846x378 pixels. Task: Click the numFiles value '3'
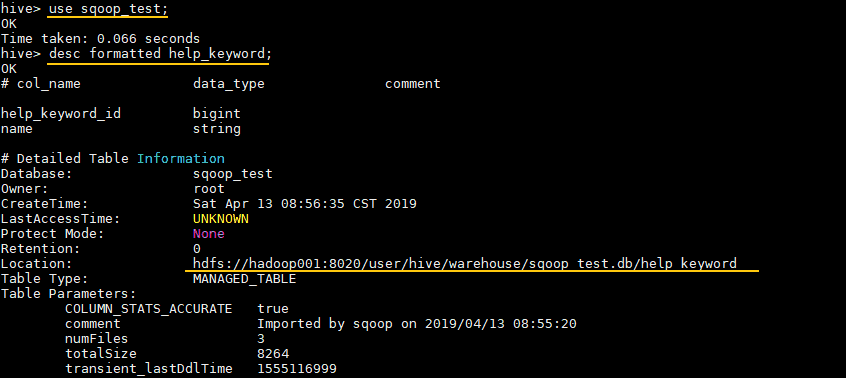(261, 339)
